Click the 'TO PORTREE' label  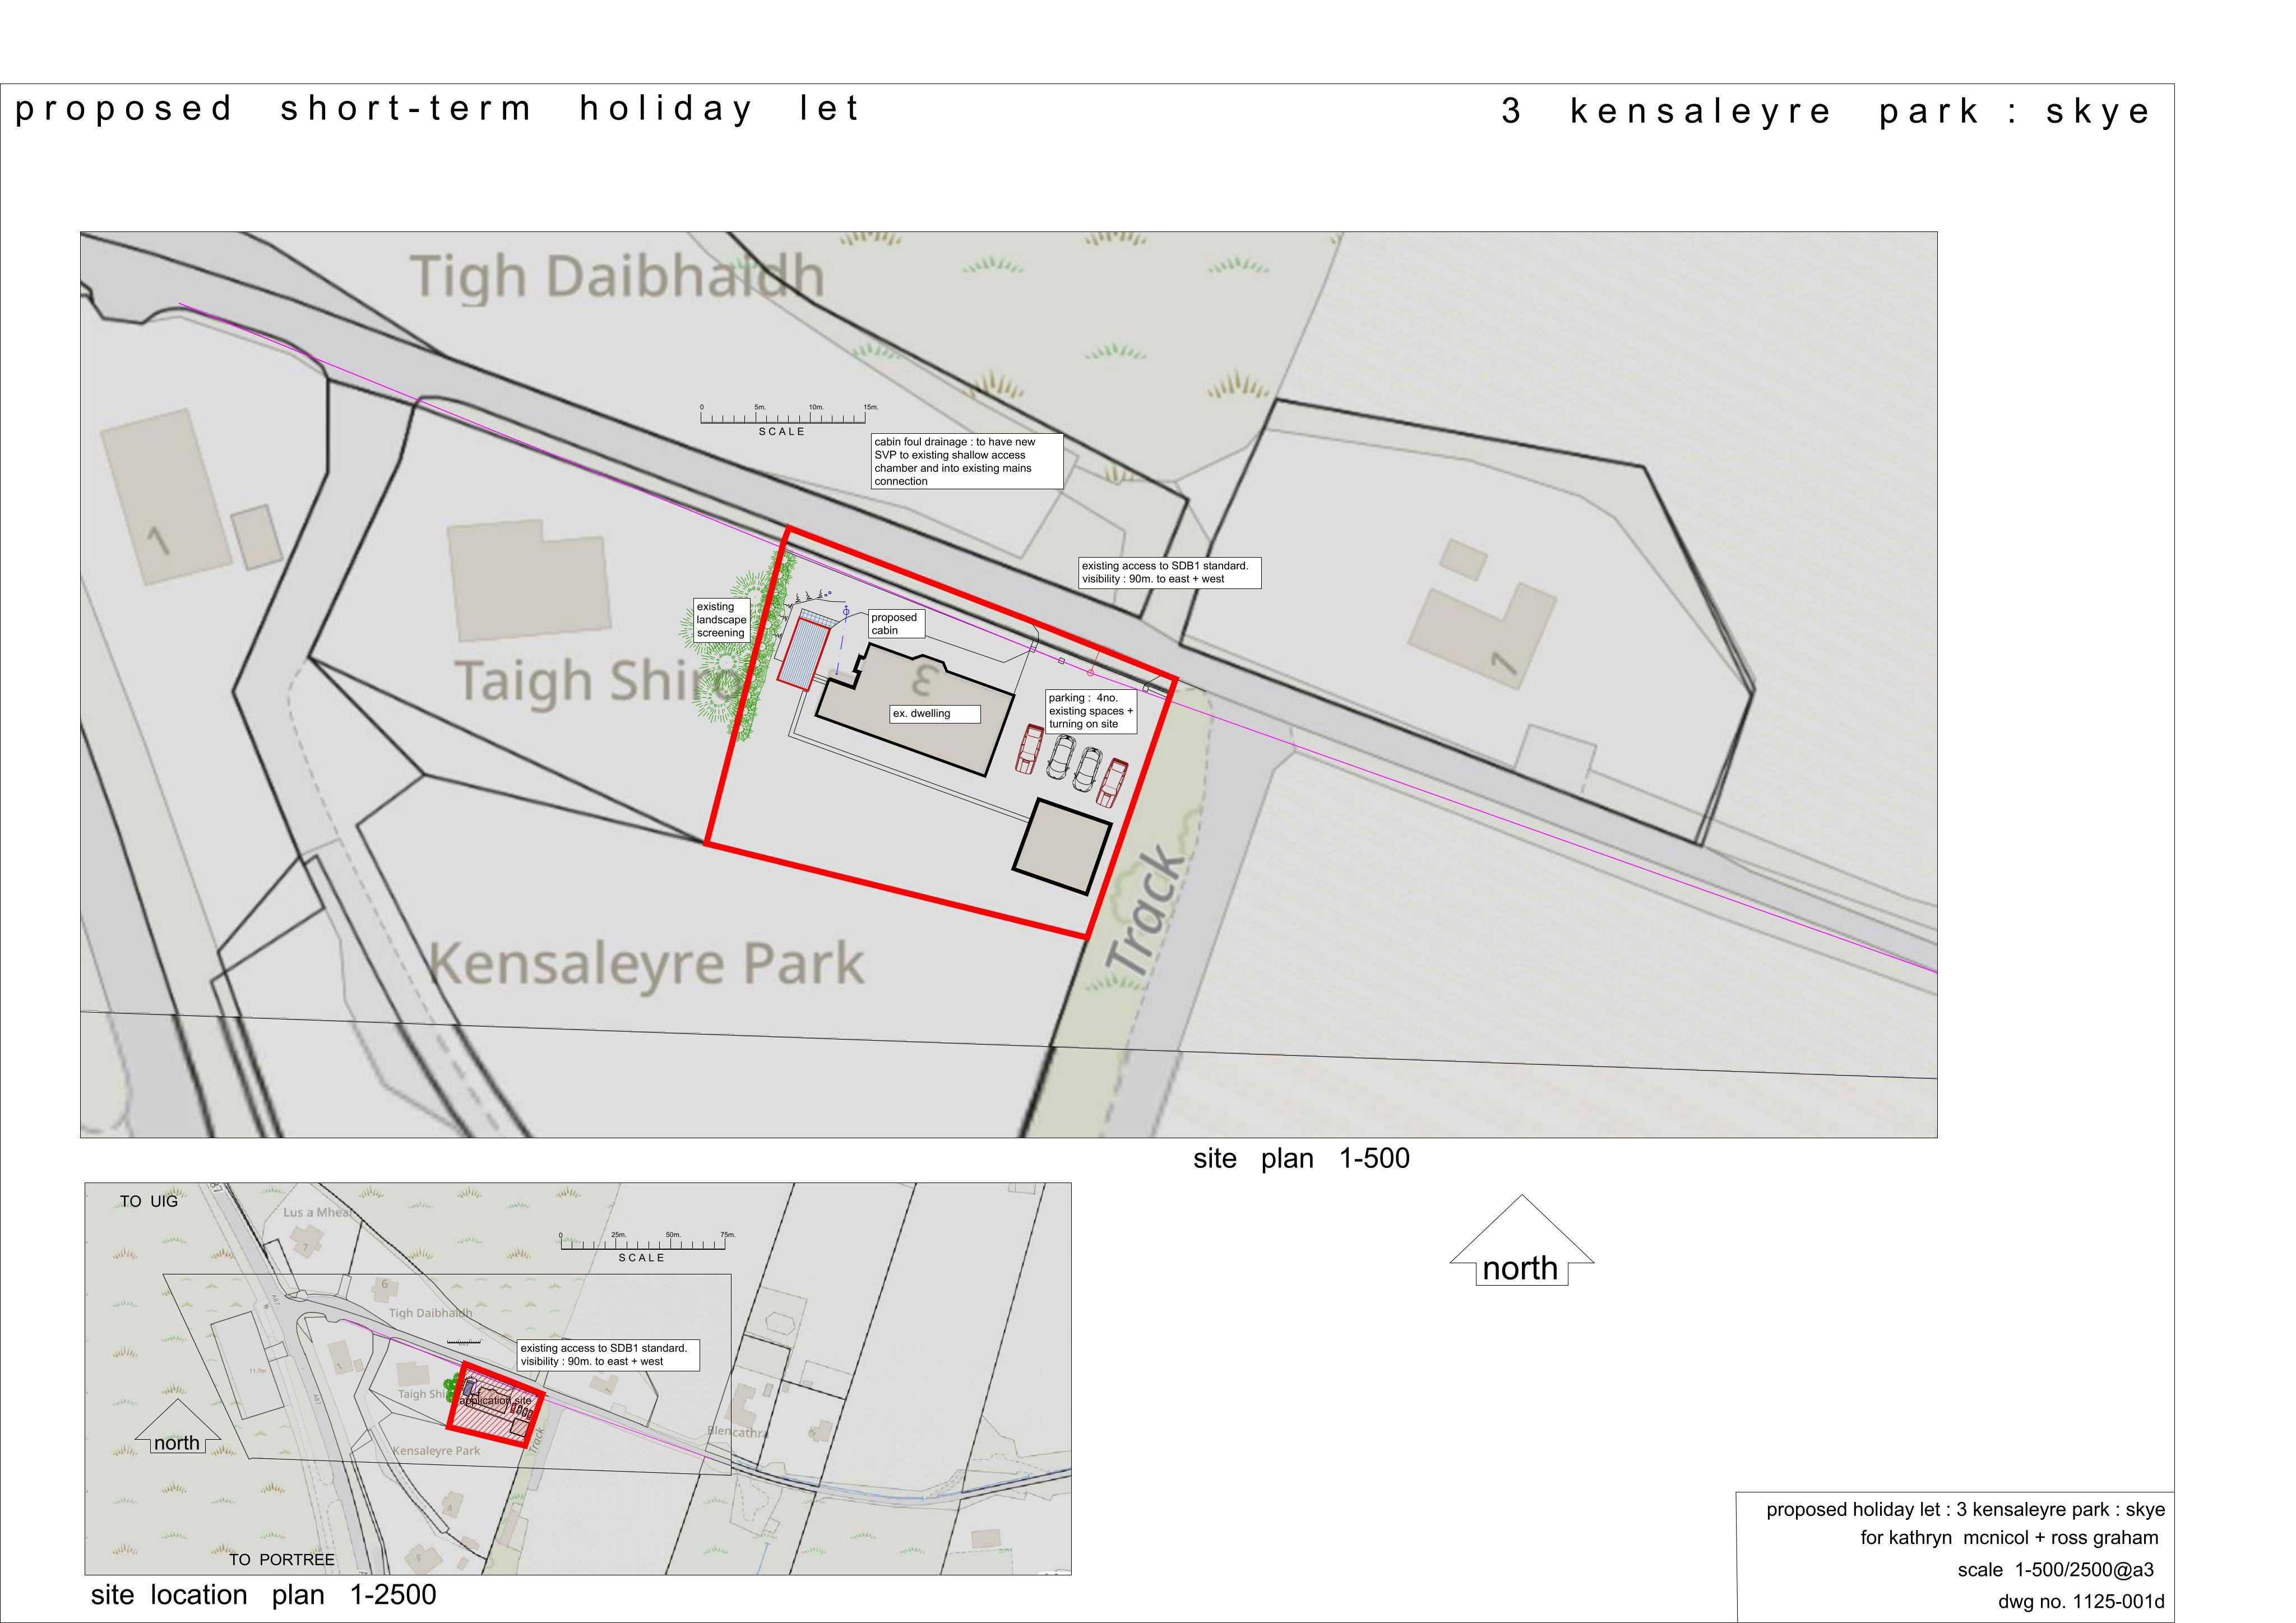[282, 1560]
